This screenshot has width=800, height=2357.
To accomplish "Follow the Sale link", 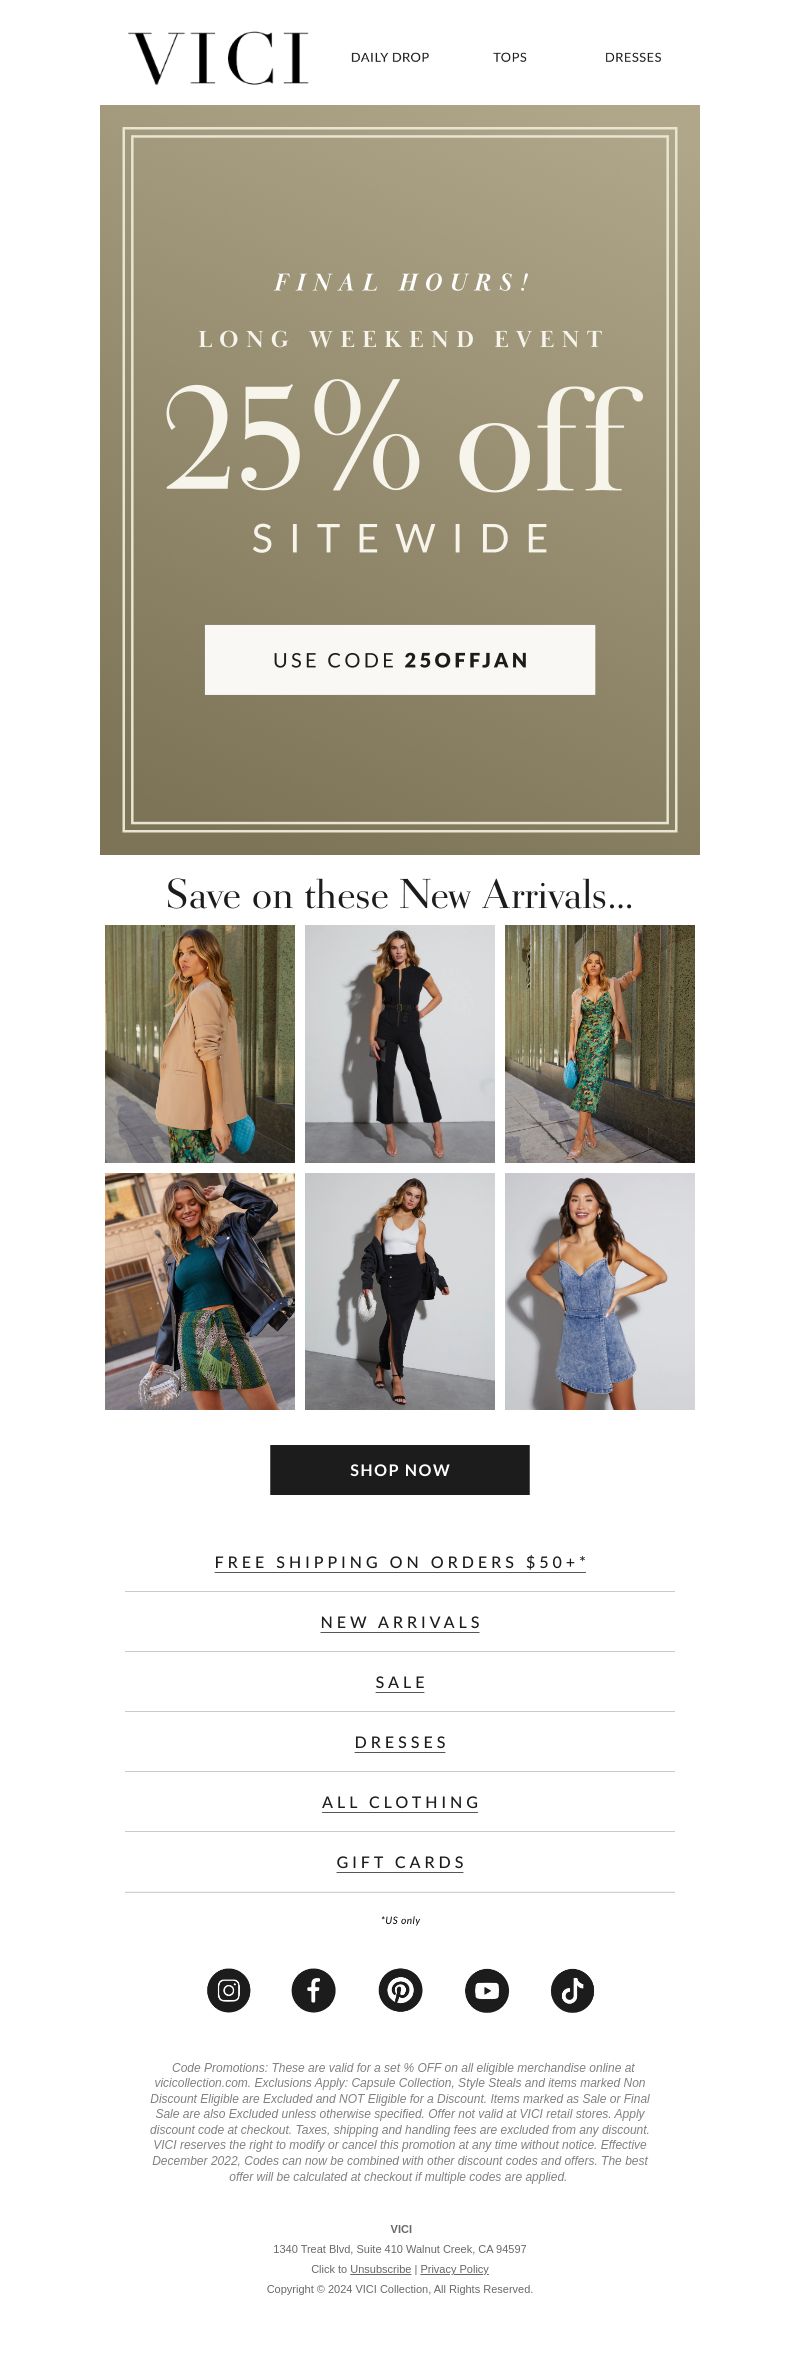I will pyautogui.click(x=400, y=1682).
